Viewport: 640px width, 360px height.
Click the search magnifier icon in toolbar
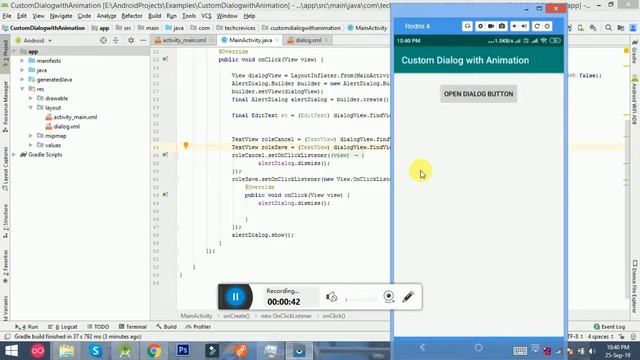click(609, 28)
